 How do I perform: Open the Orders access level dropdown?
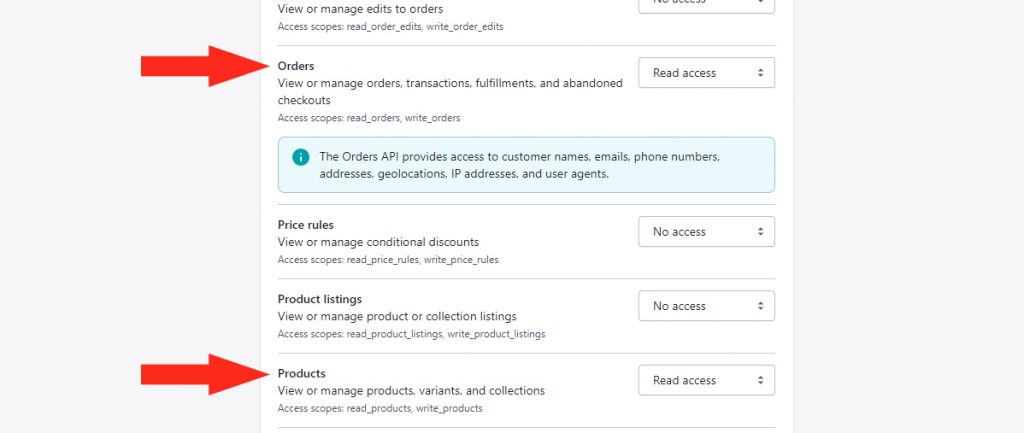coord(707,72)
